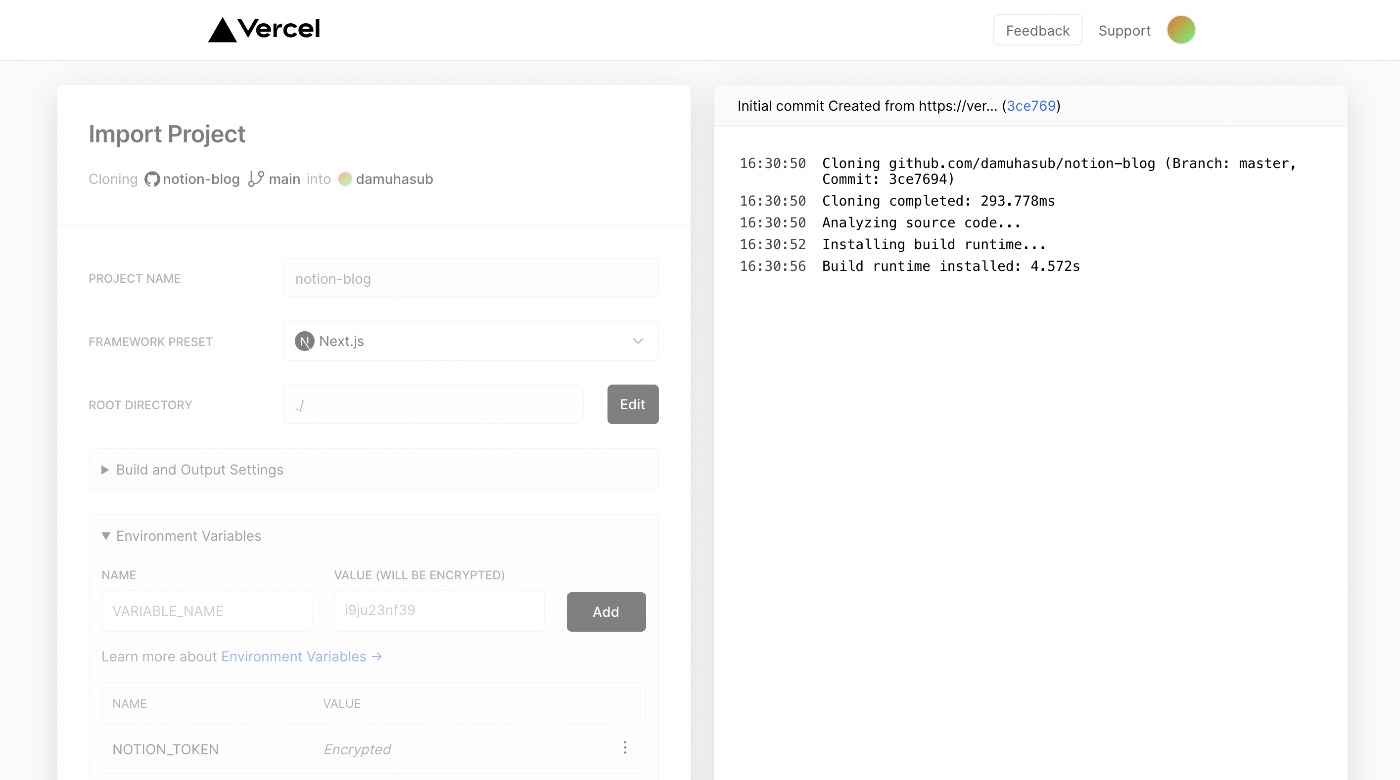Click the Add environment variable button
Screen dimensions: 1400x780
pos(606,612)
